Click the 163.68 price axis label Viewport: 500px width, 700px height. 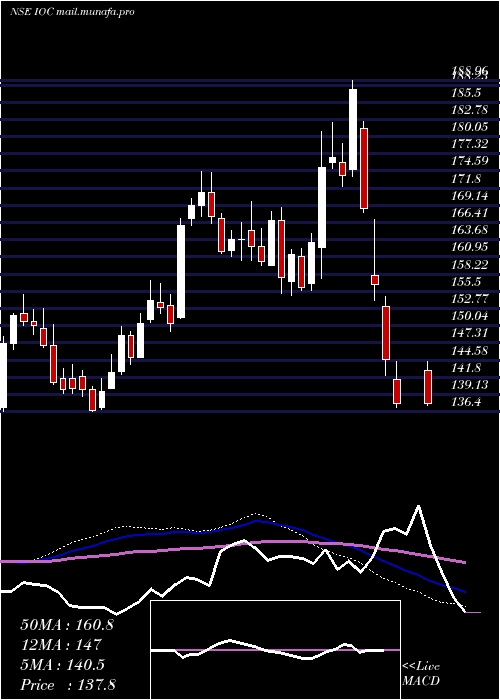pos(469,230)
